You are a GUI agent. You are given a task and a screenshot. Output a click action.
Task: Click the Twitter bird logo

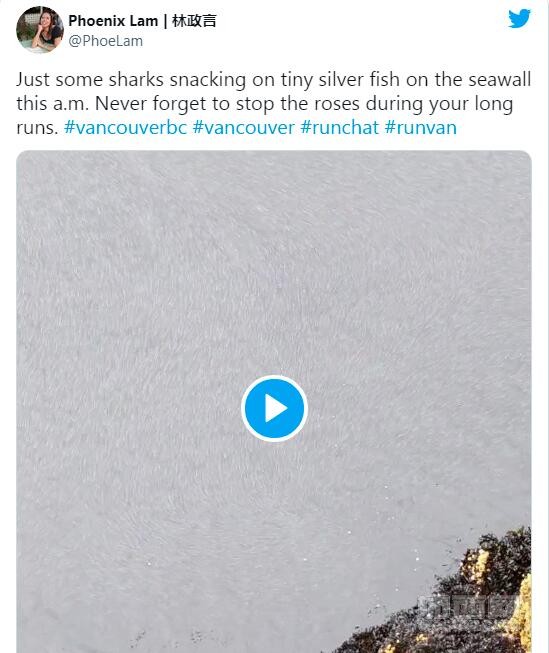pos(519,18)
